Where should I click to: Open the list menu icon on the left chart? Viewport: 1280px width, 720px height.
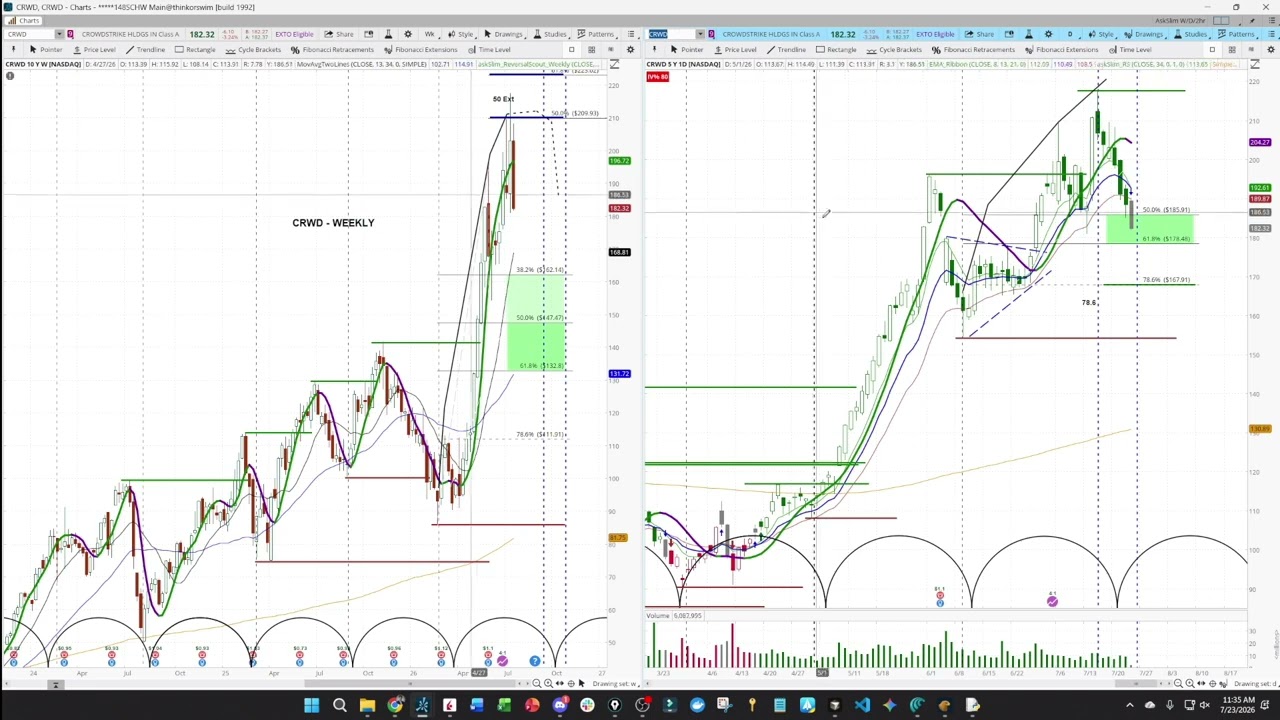tap(630, 34)
